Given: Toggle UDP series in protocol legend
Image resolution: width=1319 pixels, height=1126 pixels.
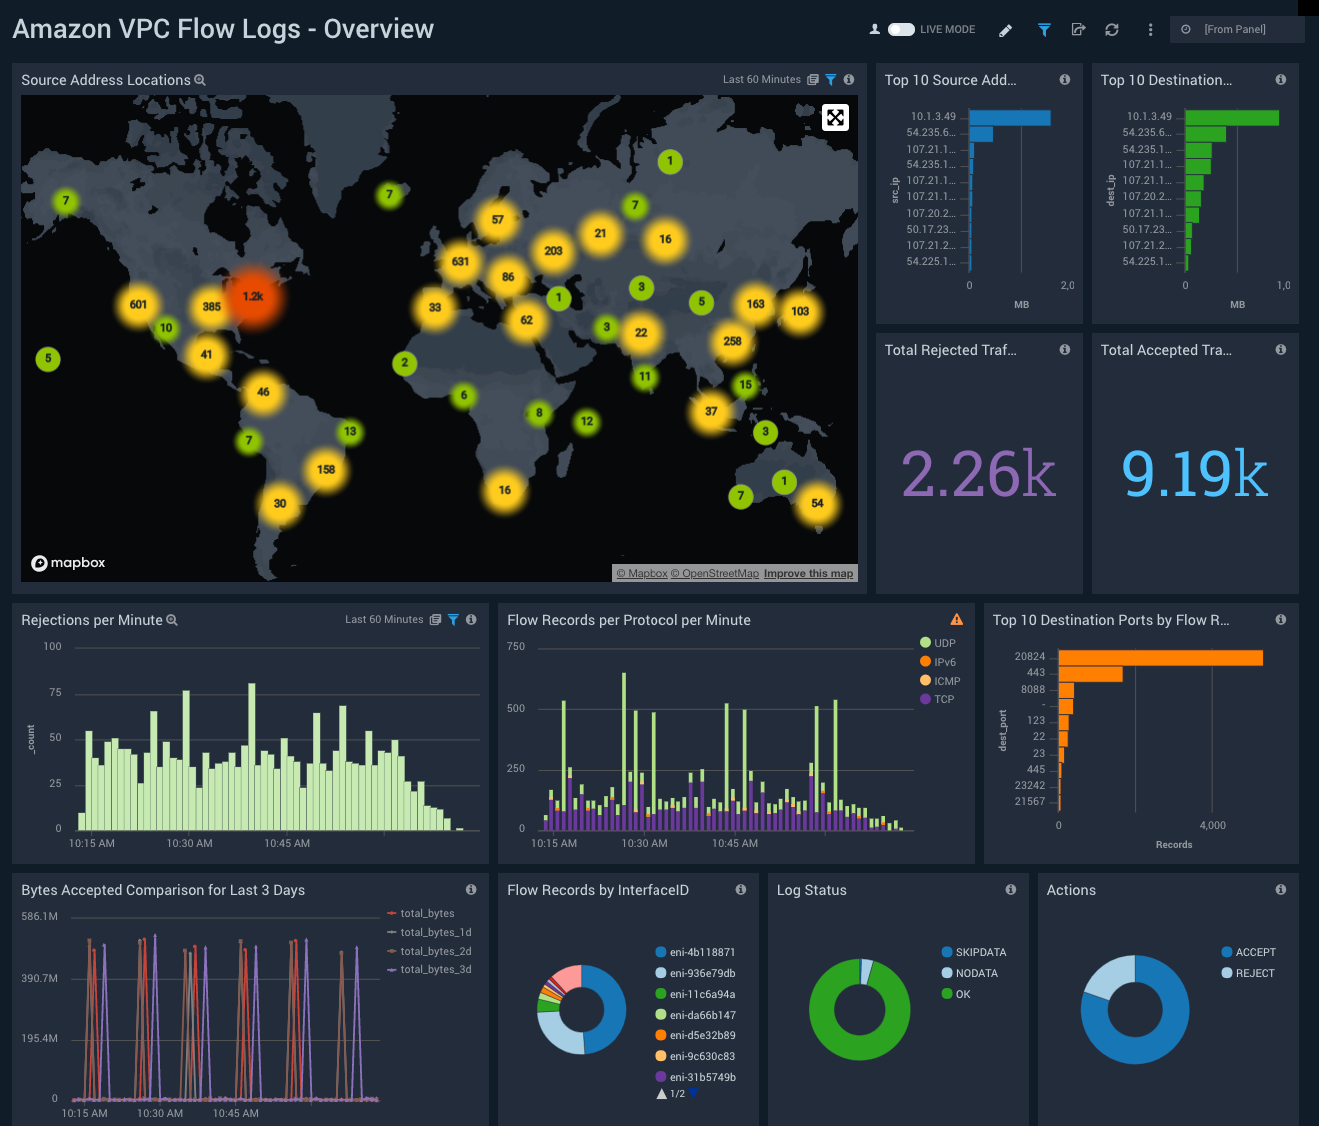Looking at the screenshot, I should (939, 642).
